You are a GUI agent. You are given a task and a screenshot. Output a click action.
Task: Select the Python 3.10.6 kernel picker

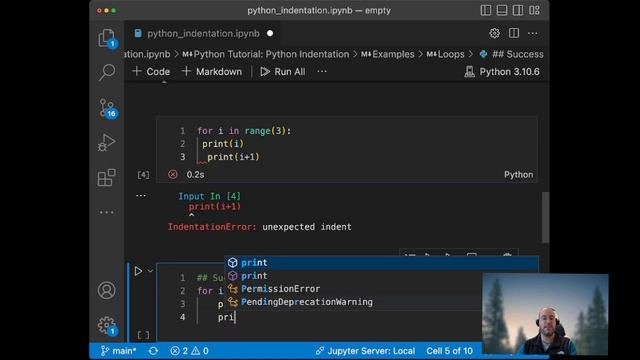pyautogui.click(x=502, y=72)
